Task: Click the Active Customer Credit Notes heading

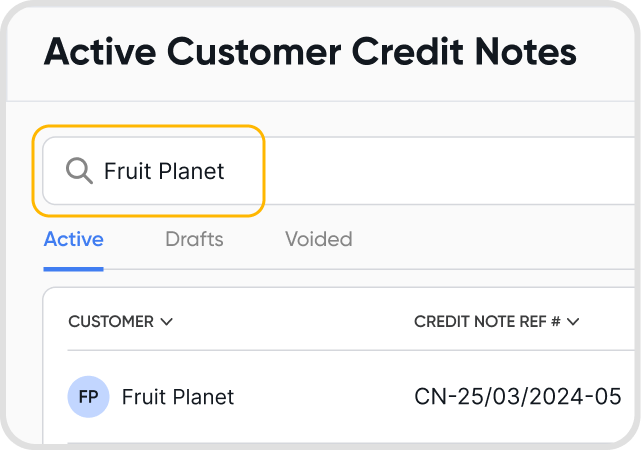Action: 310,51
